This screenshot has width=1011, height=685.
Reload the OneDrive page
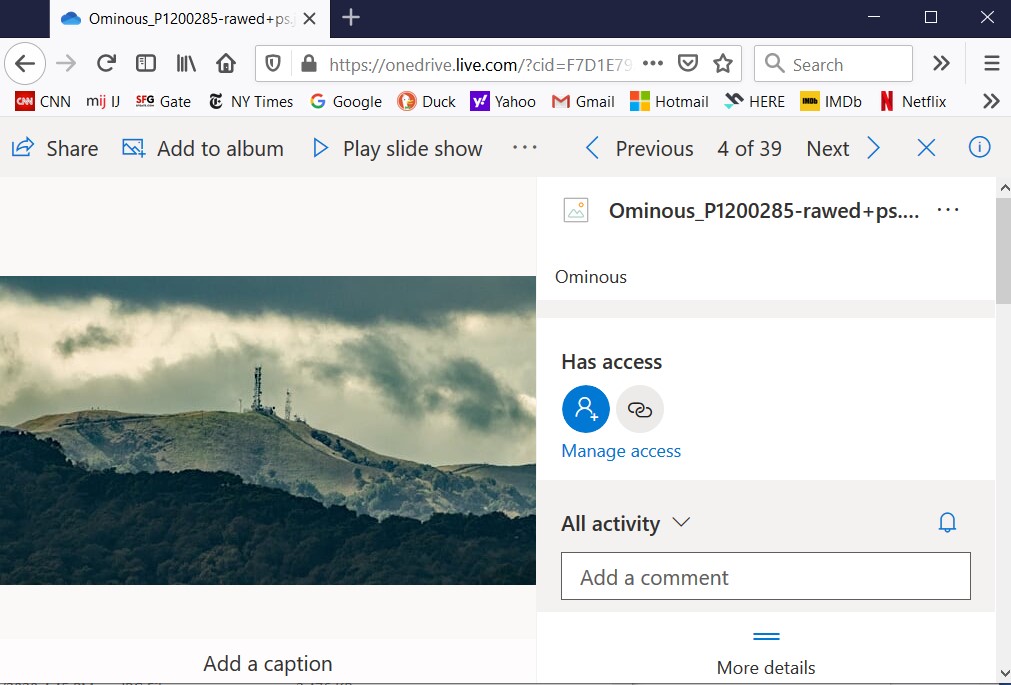[106, 63]
